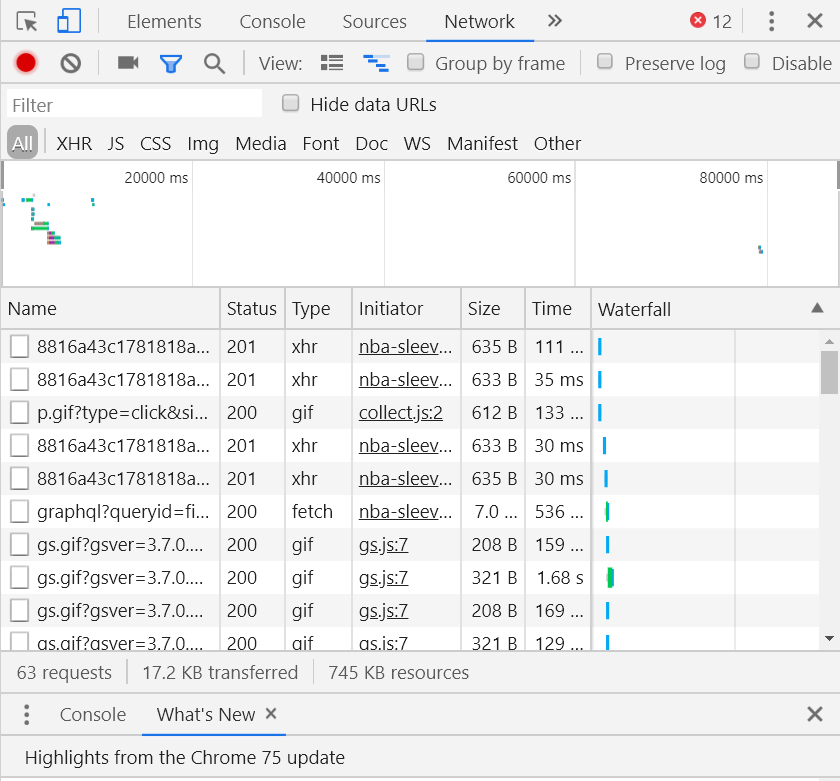
Task: Show the overview waterfall view icon
Action: (376, 63)
